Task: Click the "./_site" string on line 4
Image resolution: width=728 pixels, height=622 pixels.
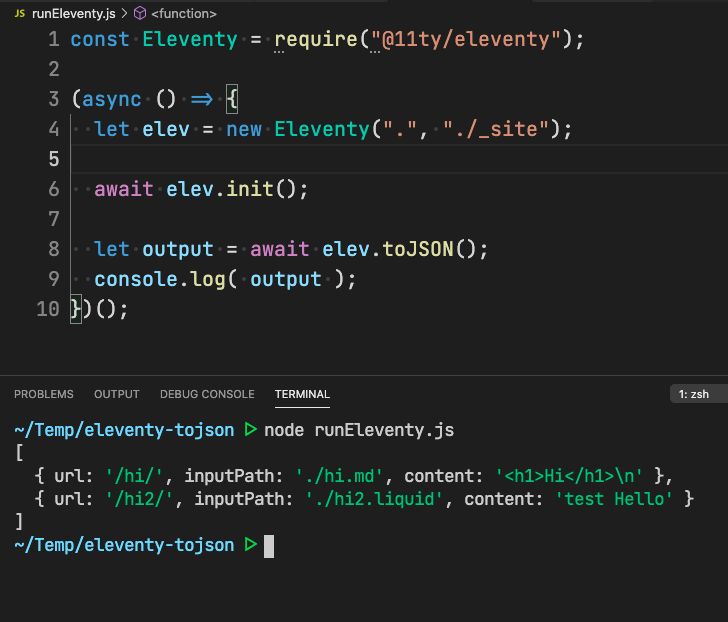Action: (x=496, y=129)
